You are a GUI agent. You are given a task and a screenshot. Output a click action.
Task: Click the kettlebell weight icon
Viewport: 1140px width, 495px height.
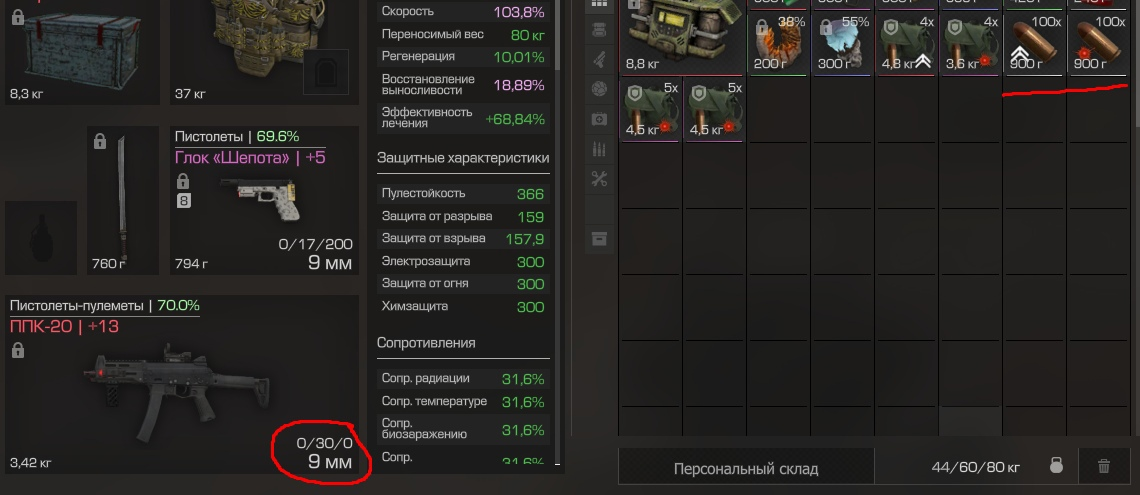point(1056,466)
